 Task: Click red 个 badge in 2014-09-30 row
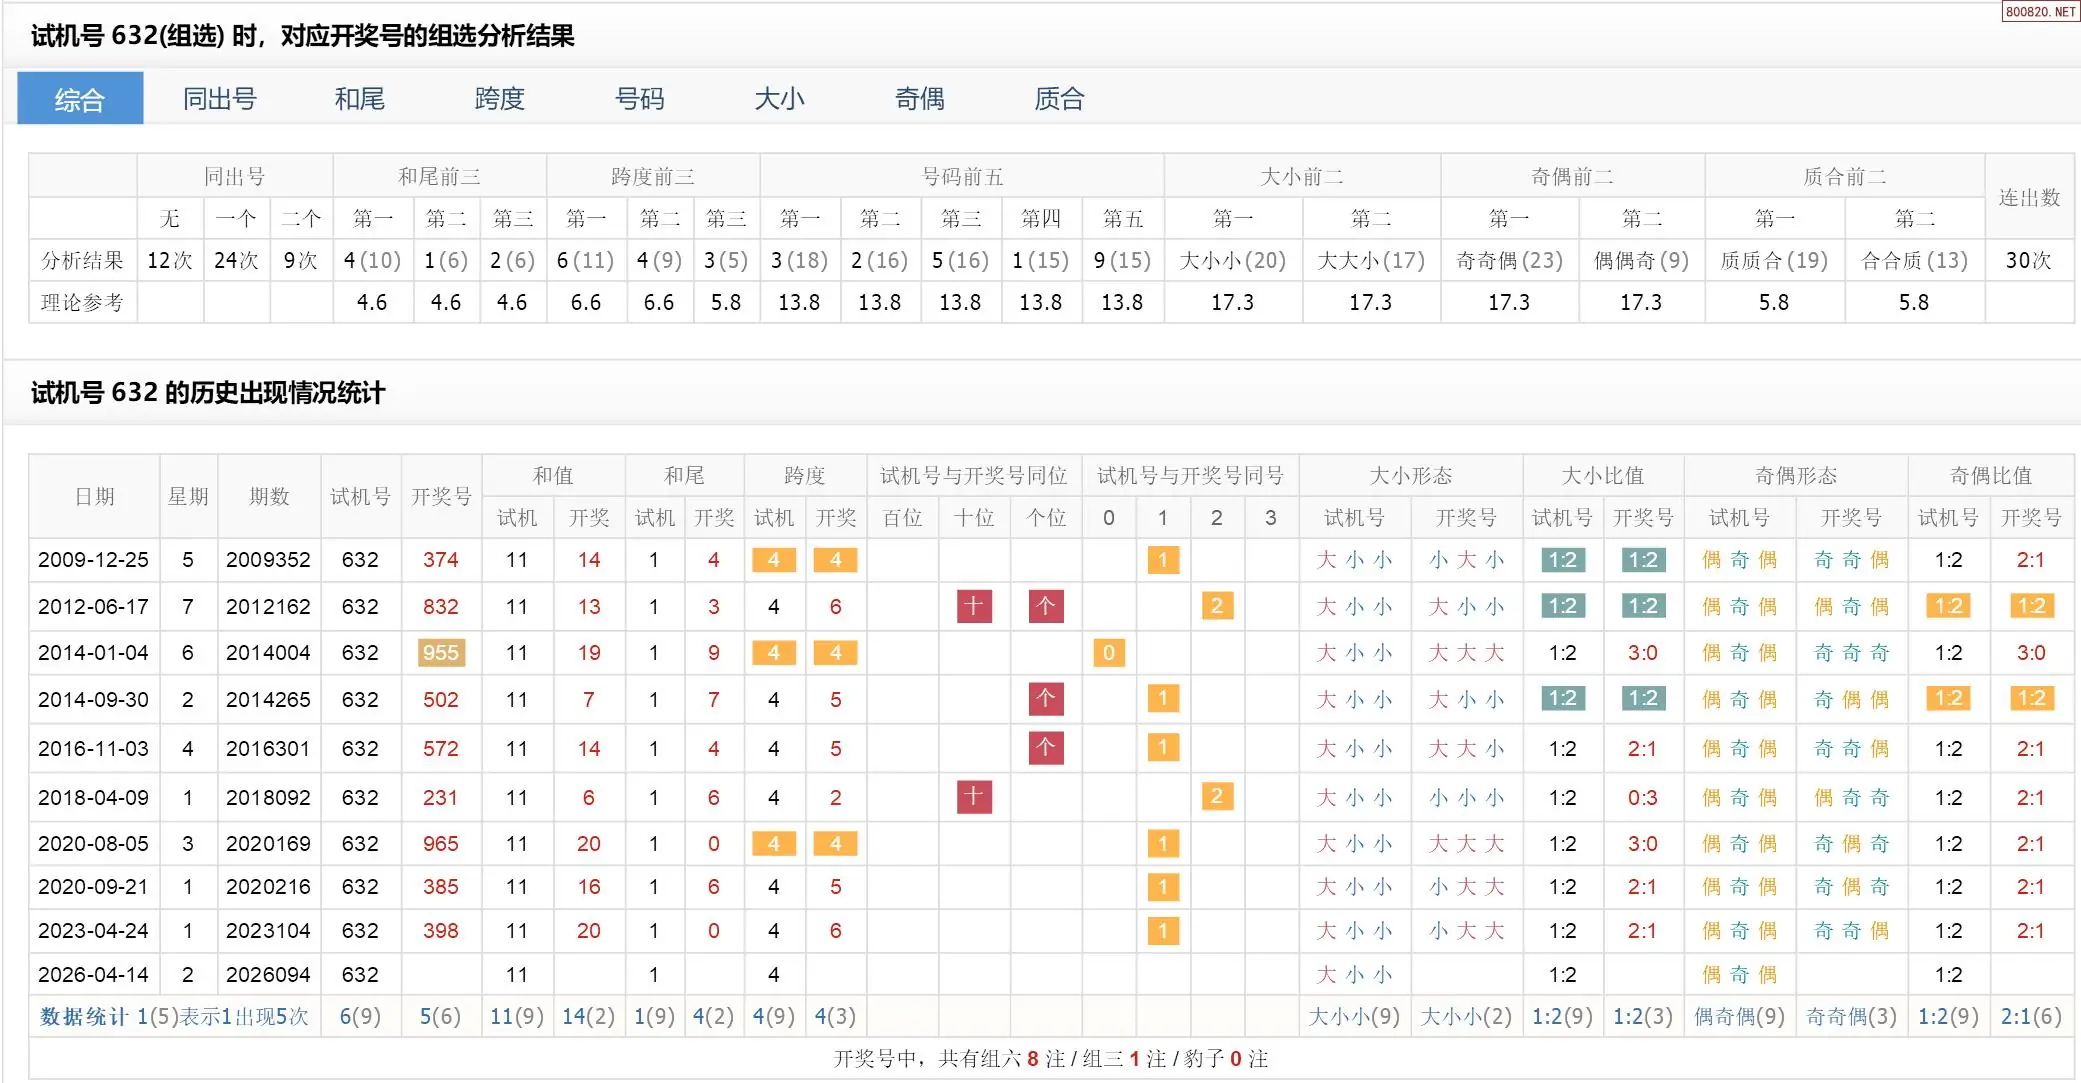[x=1045, y=699]
